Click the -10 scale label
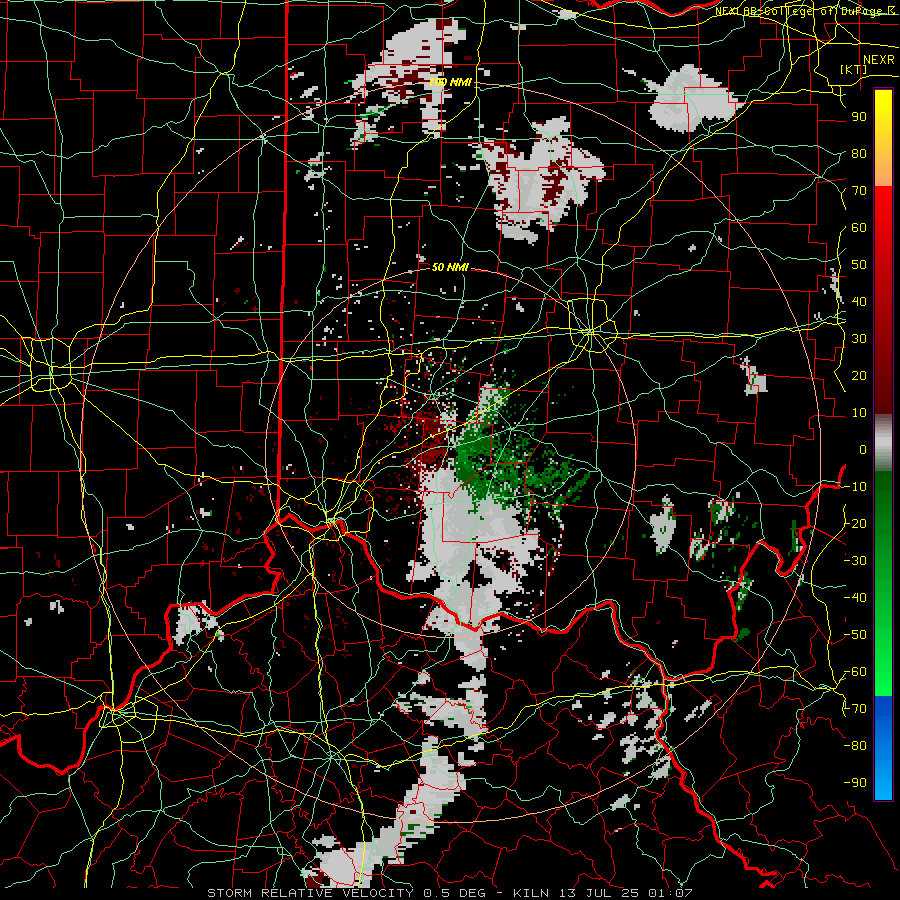Screen dimensions: 900x900 [x=856, y=487]
